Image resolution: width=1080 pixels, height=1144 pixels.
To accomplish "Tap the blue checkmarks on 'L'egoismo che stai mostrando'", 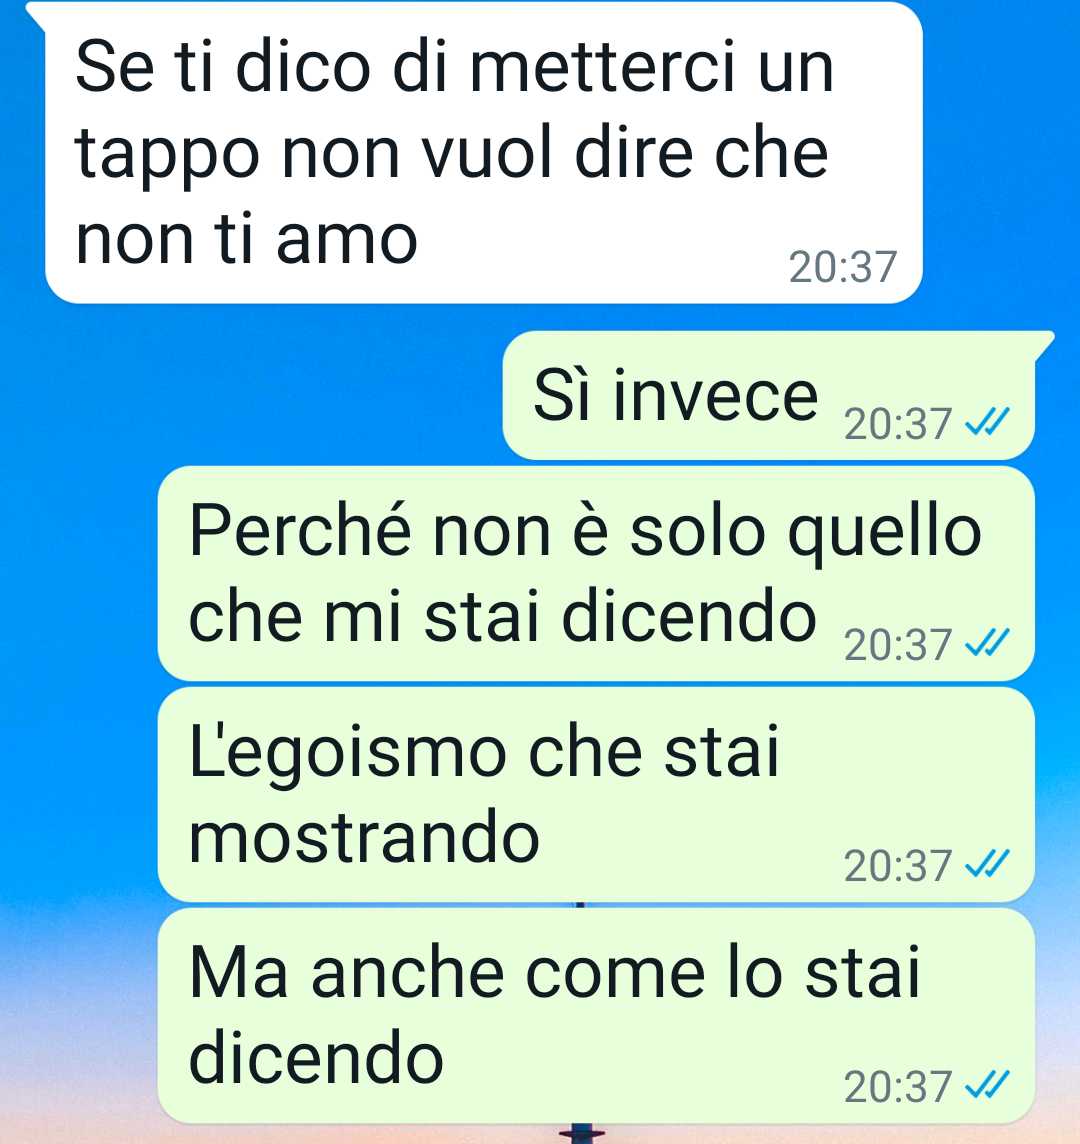I will pos(987,864).
